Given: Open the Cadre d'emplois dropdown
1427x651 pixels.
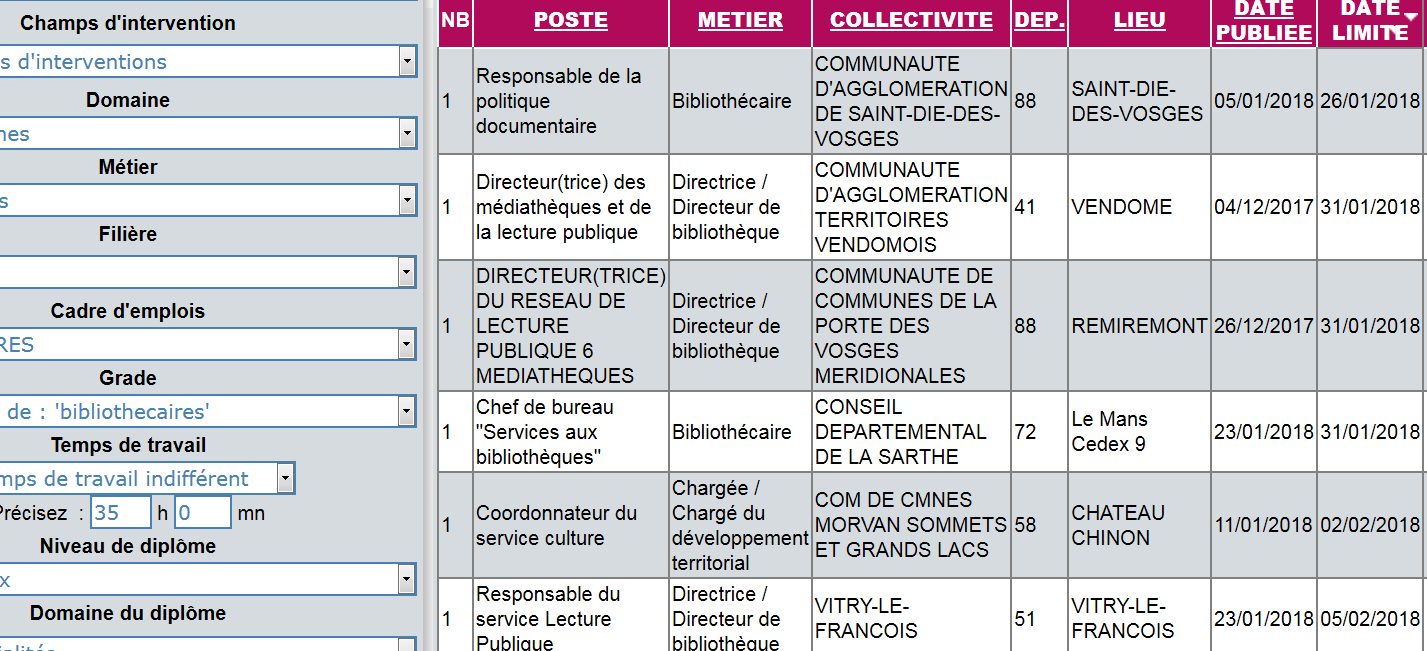Looking at the screenshot, I should tap(207, 344).
